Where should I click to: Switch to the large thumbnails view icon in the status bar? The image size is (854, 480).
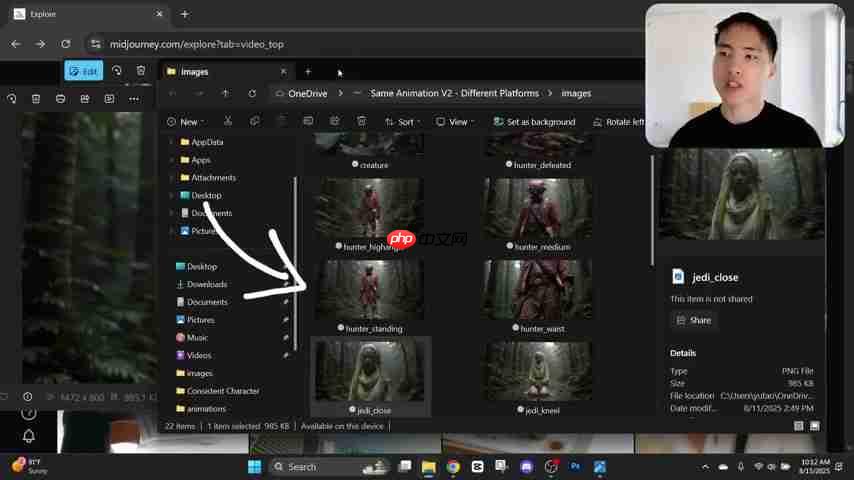coord(815,426)
